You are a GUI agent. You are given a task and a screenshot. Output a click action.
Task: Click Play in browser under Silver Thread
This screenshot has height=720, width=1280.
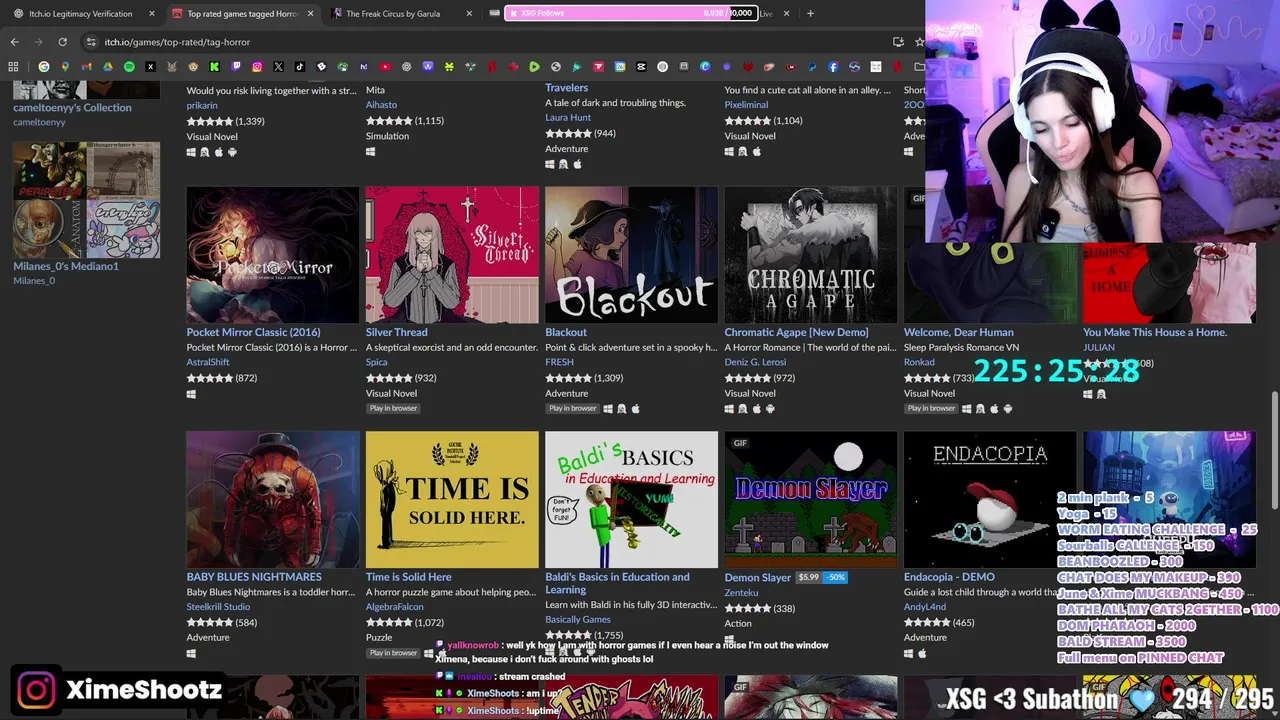tap(393, 408)
